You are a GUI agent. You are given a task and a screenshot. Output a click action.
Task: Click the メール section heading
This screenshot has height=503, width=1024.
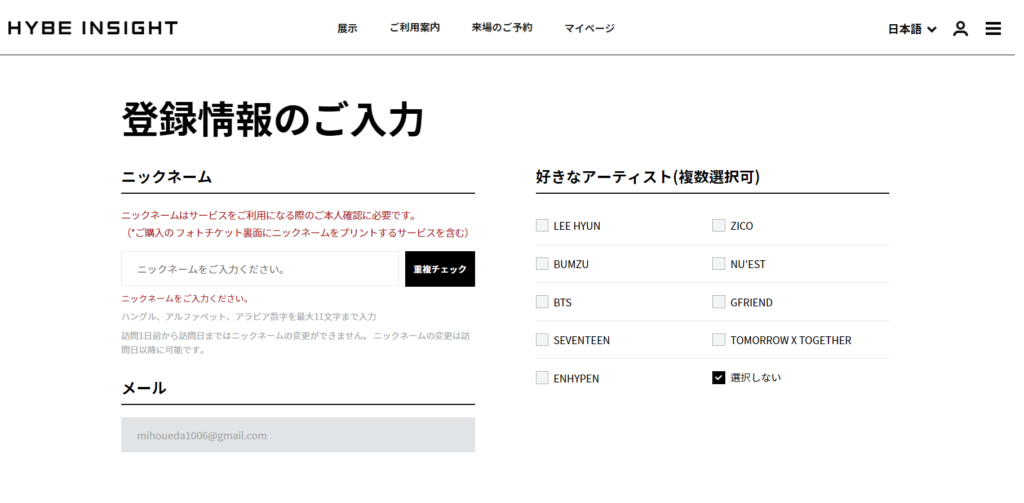144,388
